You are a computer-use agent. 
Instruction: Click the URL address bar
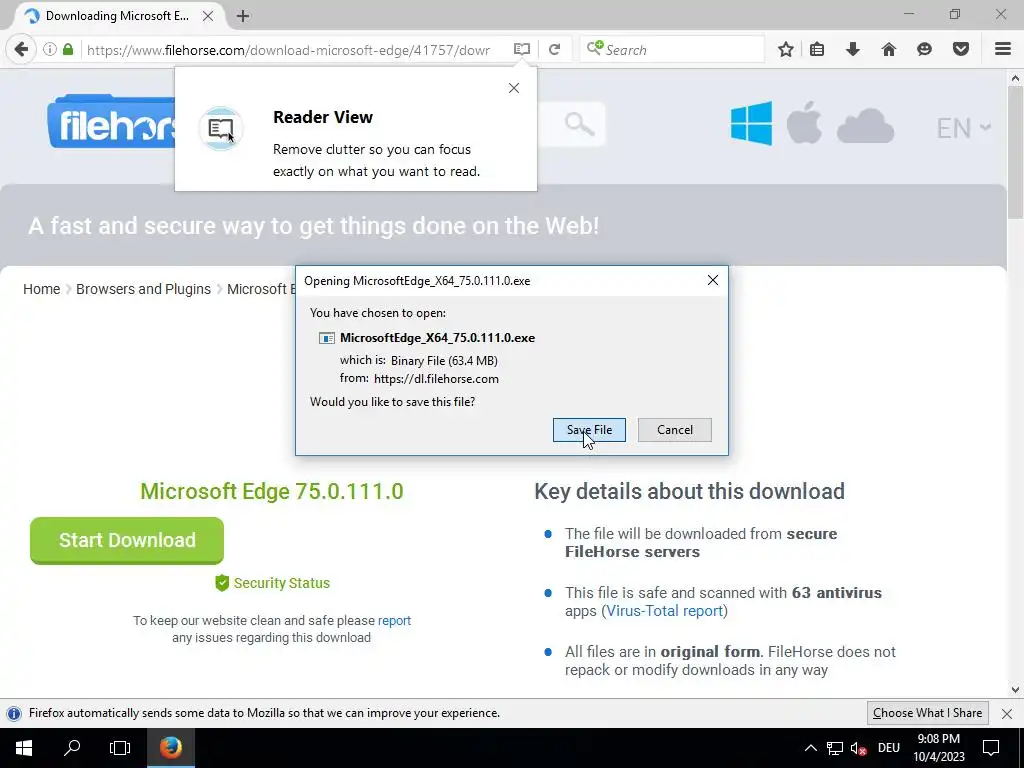pyautogui.click(x=287, y=50)
